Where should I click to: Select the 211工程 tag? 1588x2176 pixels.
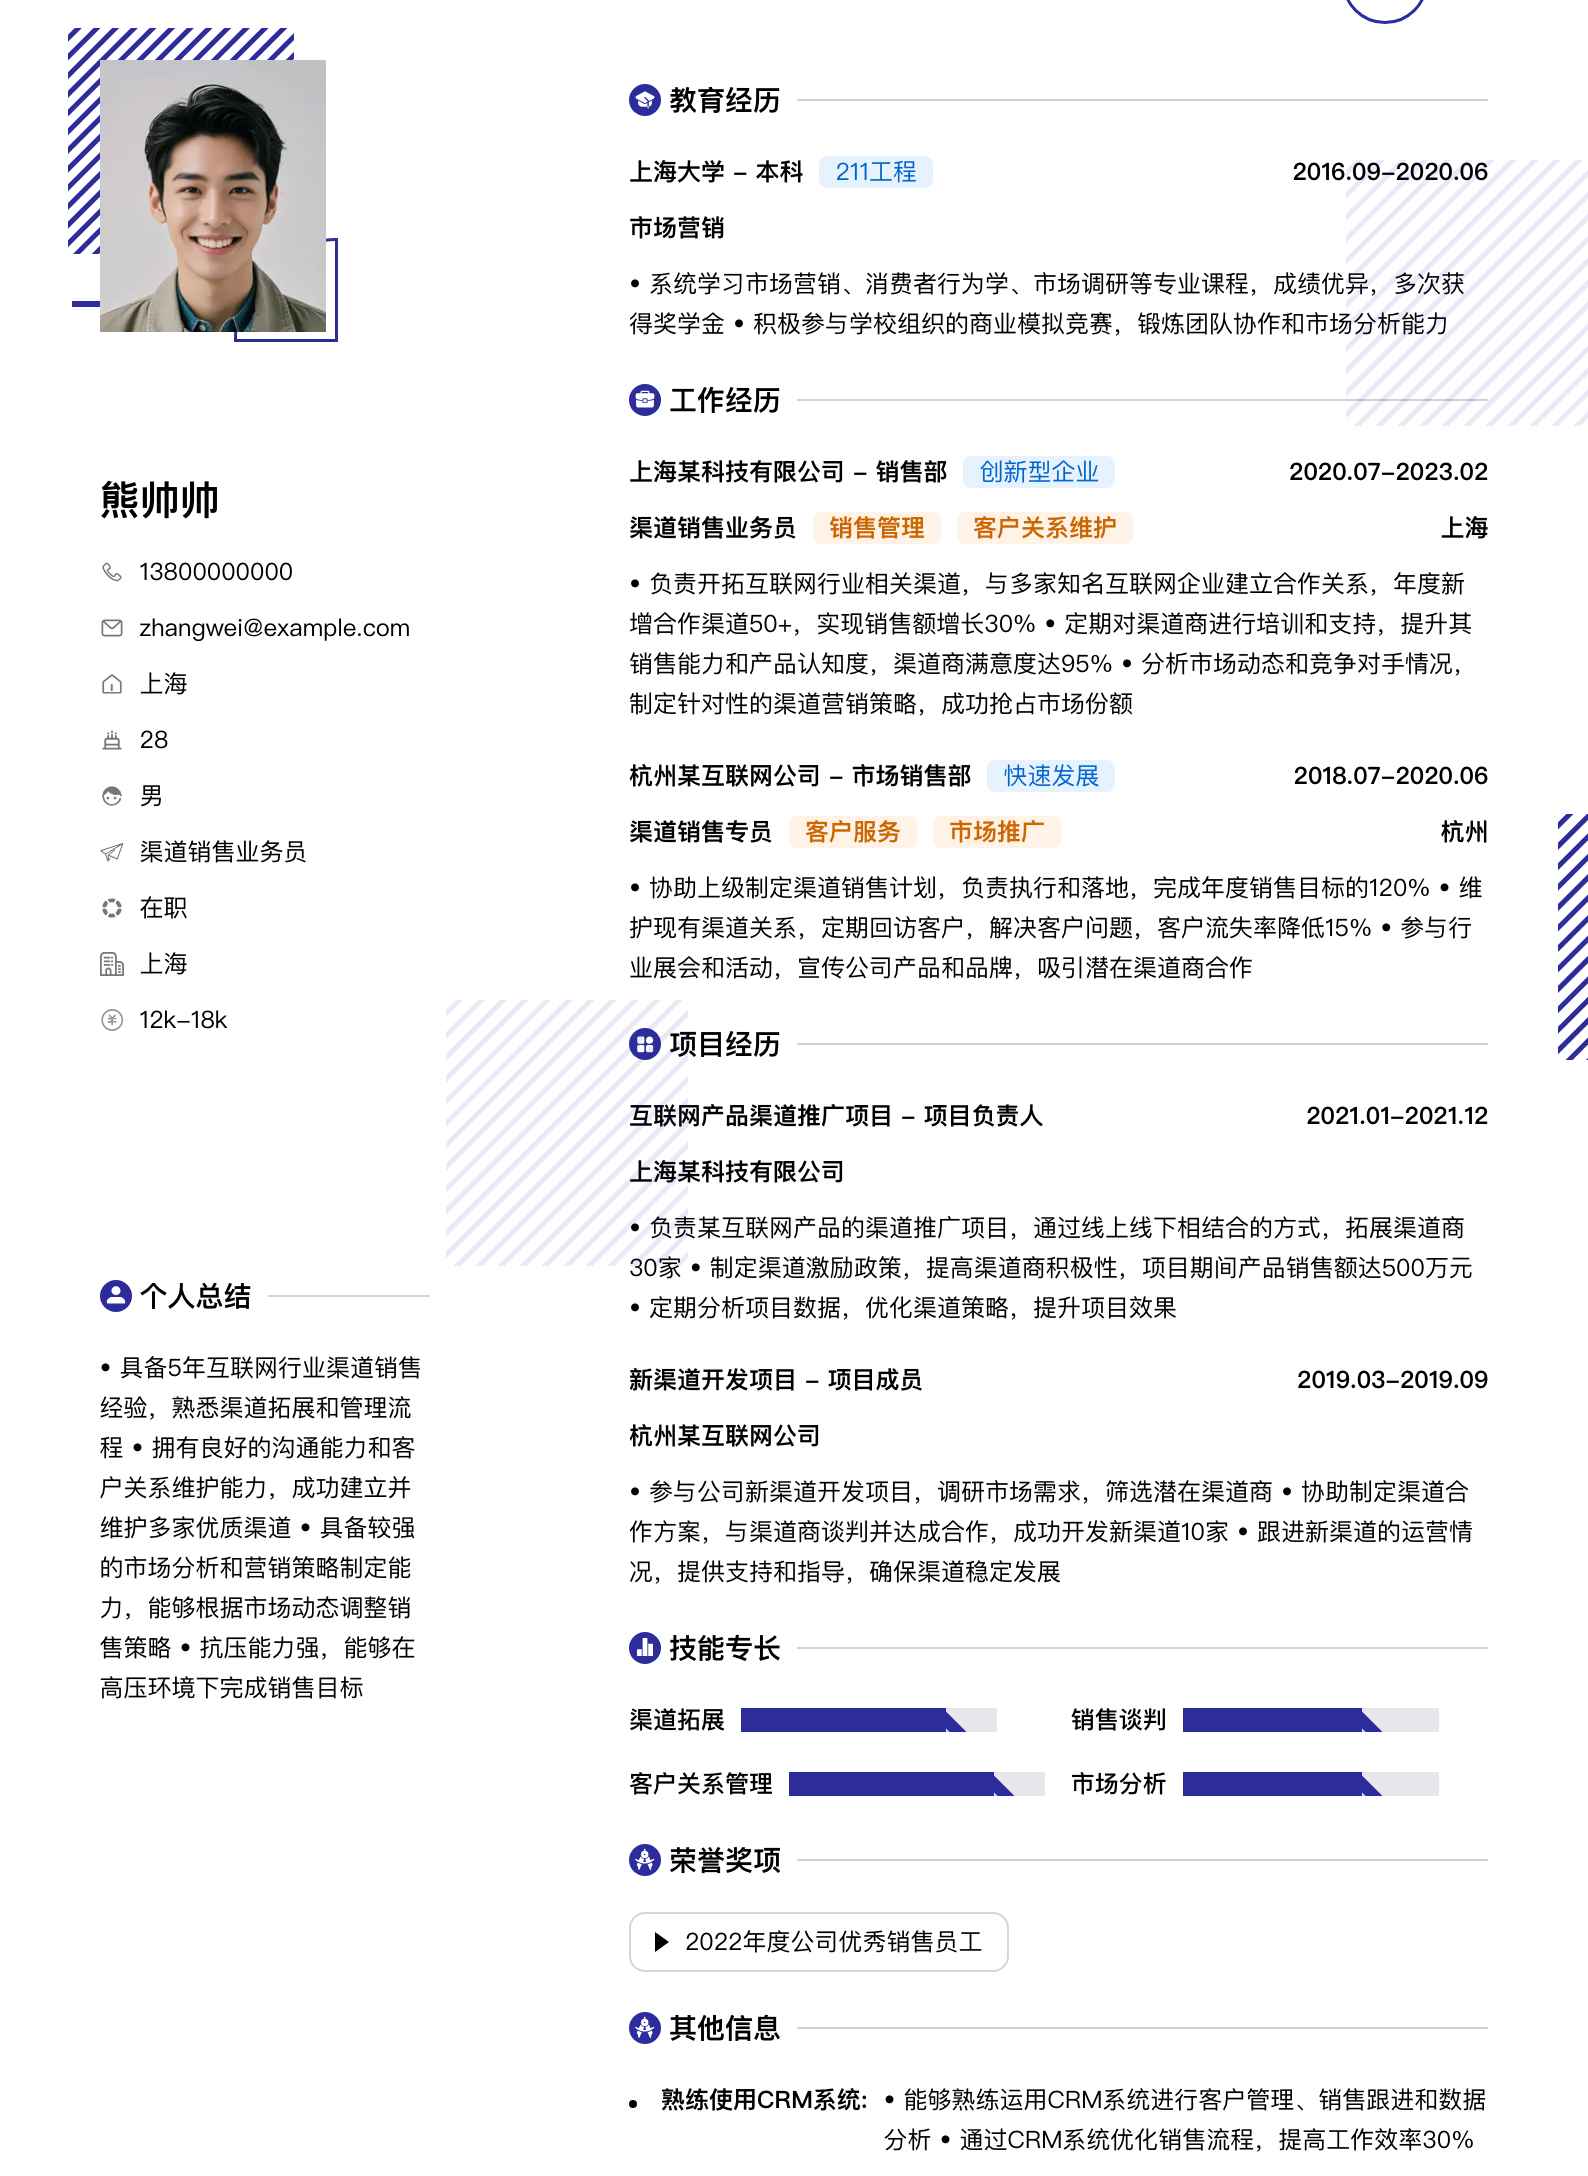tap(876, 172)
